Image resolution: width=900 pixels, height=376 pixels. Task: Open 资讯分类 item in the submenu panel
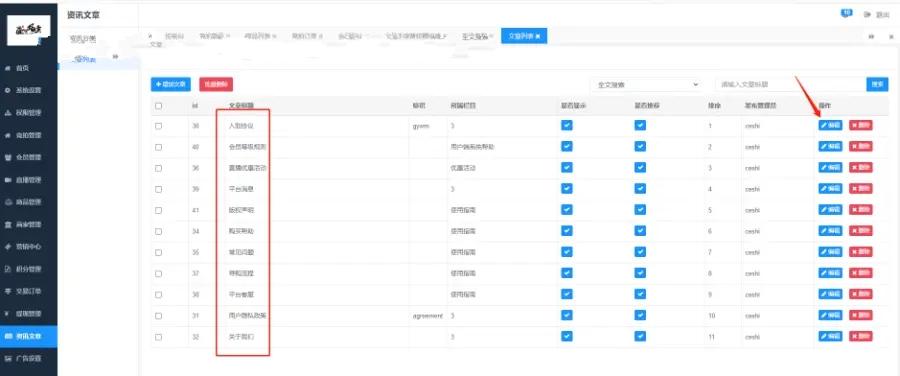(x=83, y=40)
